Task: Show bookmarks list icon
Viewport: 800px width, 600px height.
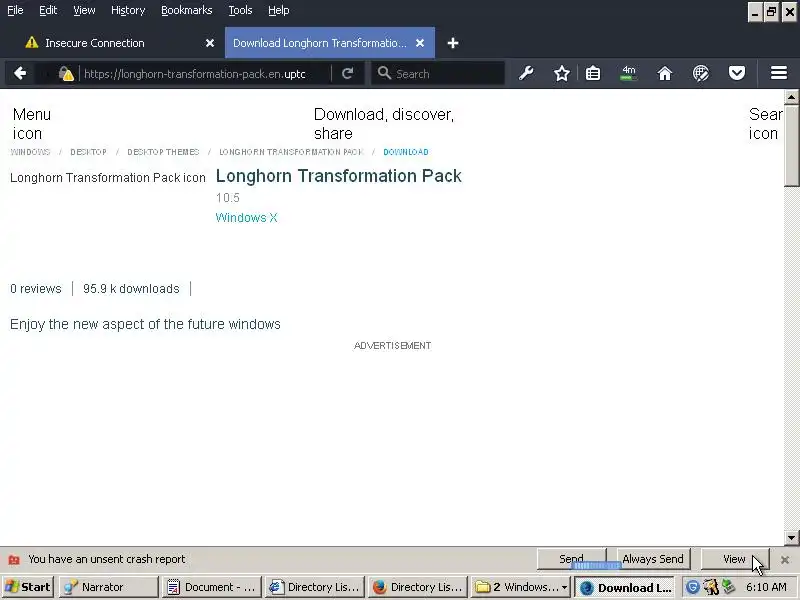Action: click(x=593, y=73)
